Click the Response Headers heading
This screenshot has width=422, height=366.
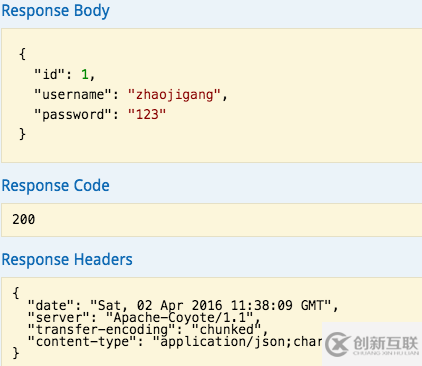(67, 259)
